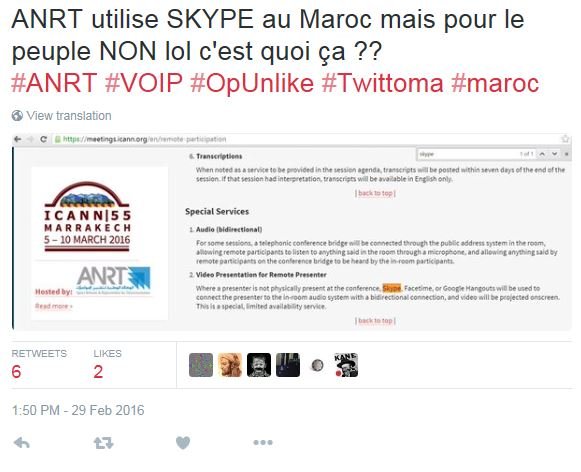
Task: Open the KANE profile avatar
Action: (346, 365)
